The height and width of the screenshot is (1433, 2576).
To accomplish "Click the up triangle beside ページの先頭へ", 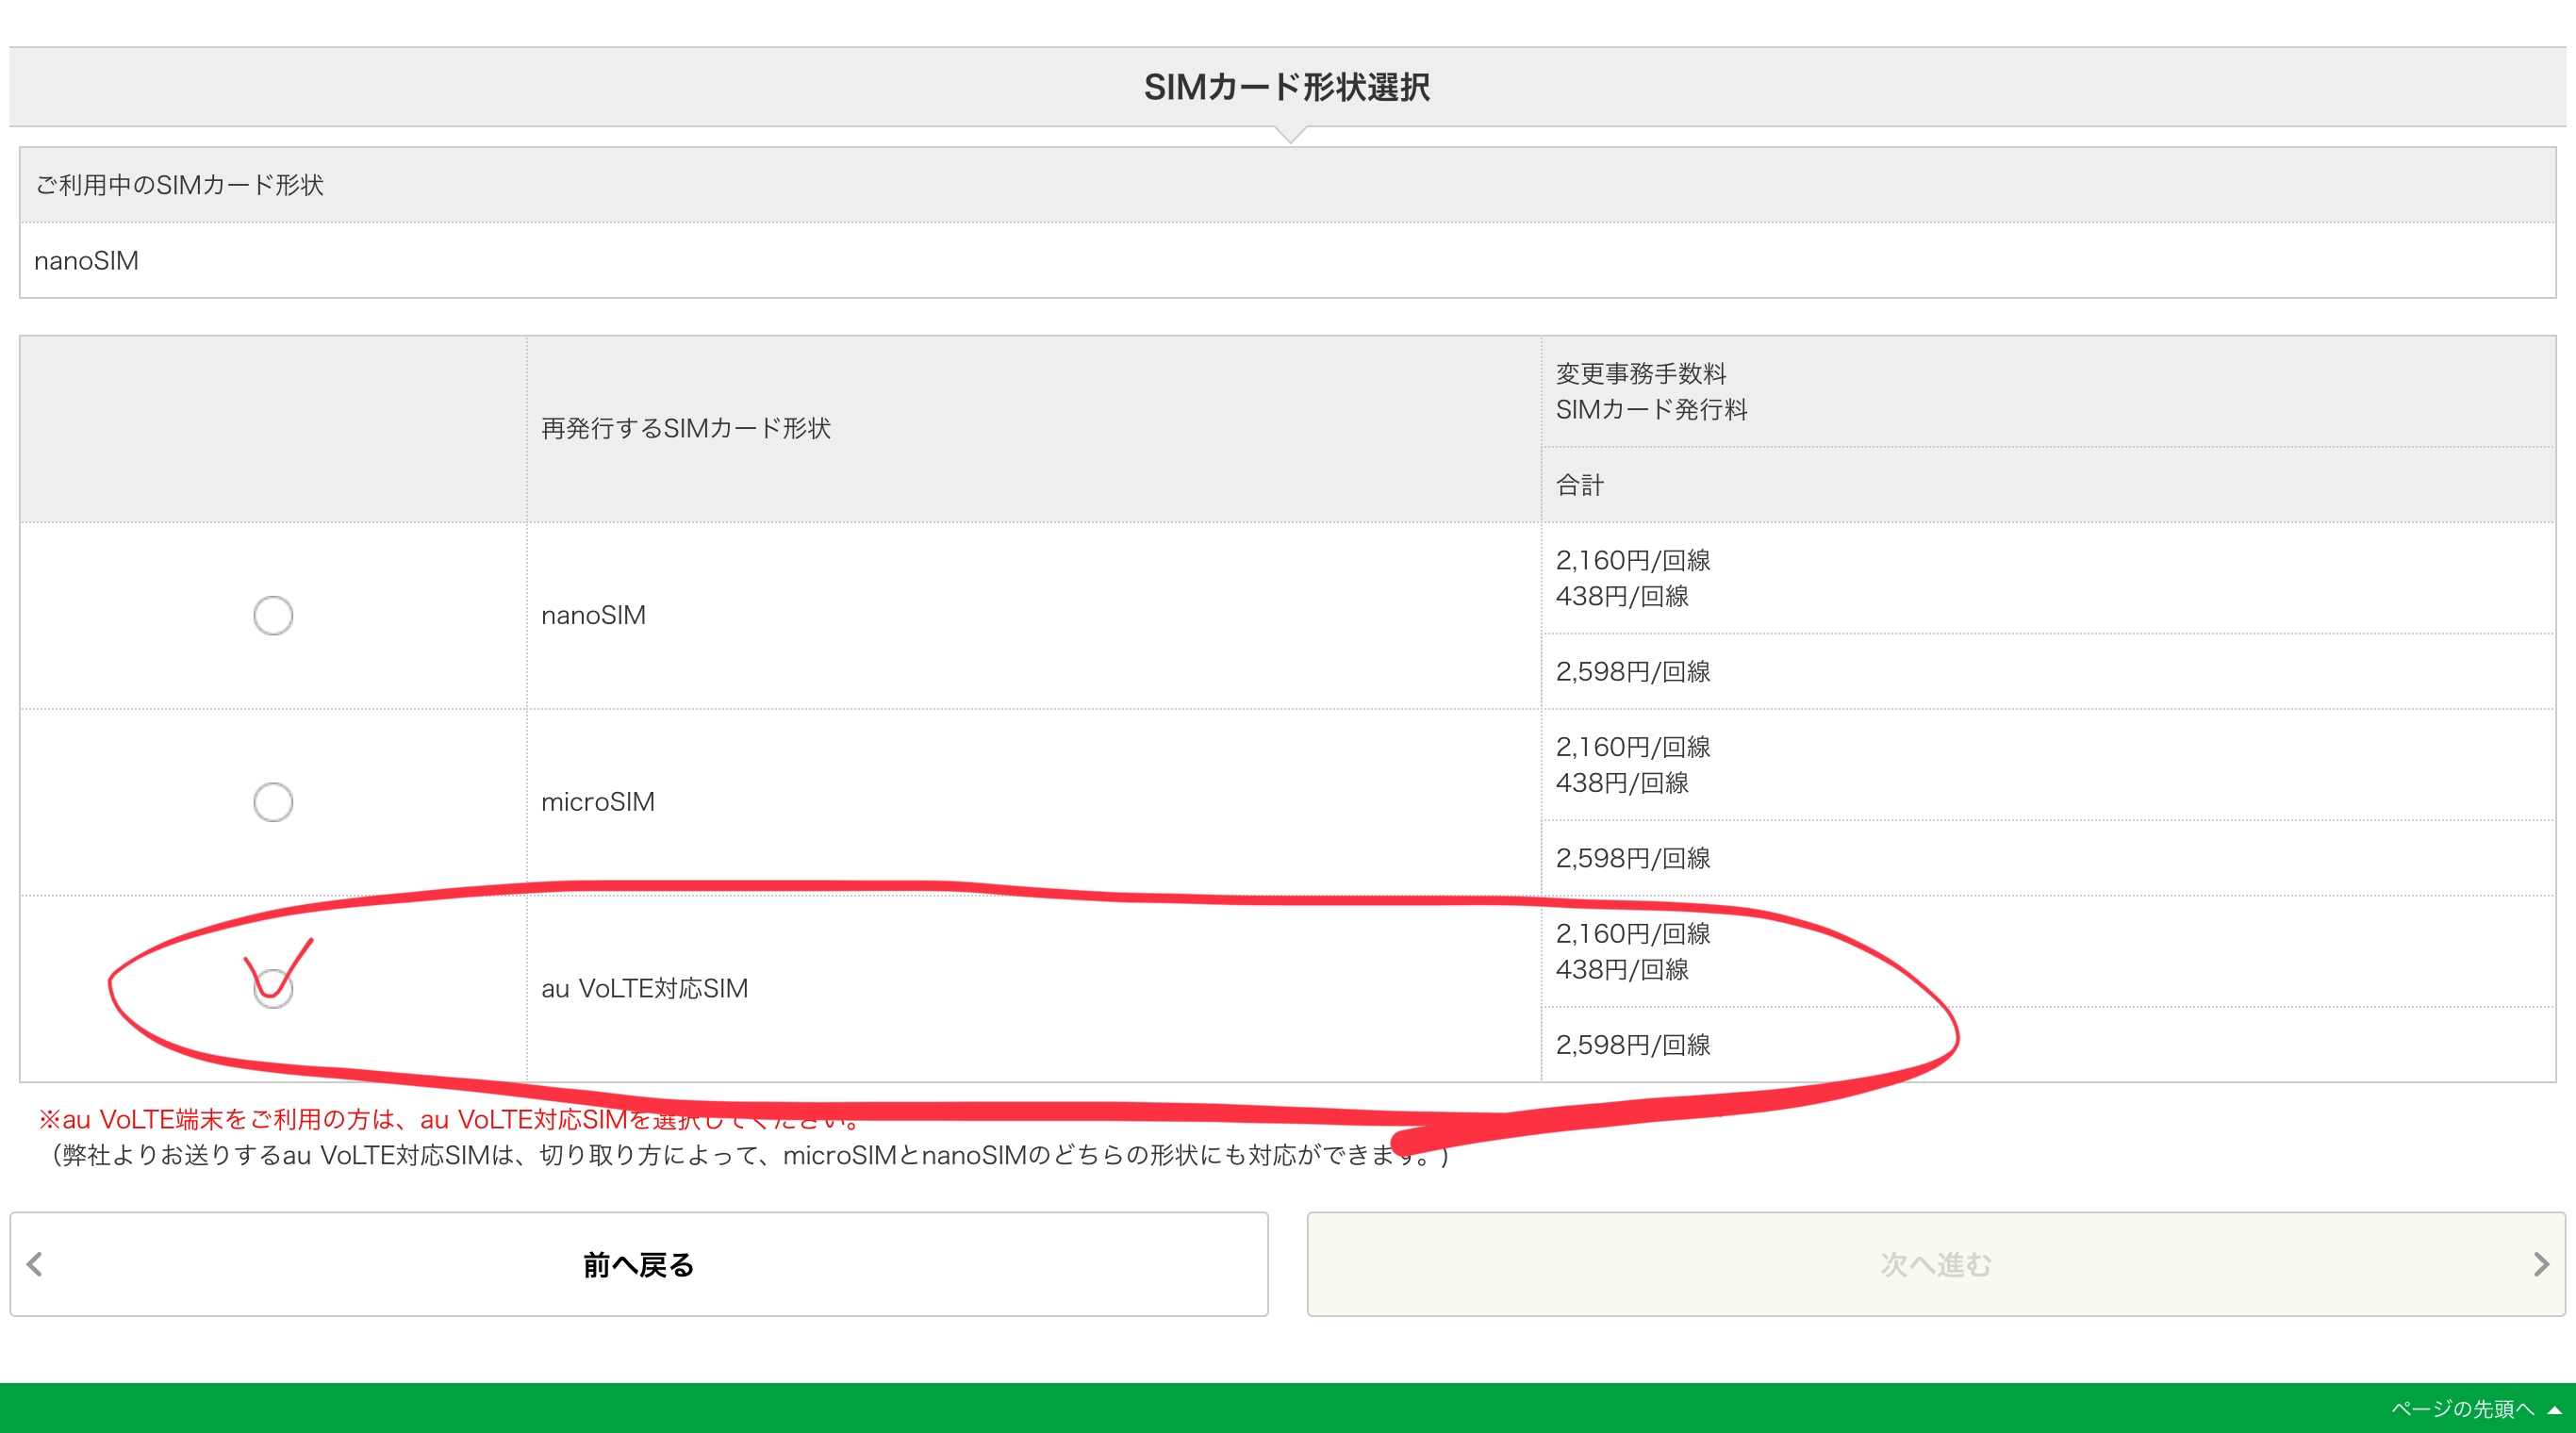I will click(2553, 1409).
